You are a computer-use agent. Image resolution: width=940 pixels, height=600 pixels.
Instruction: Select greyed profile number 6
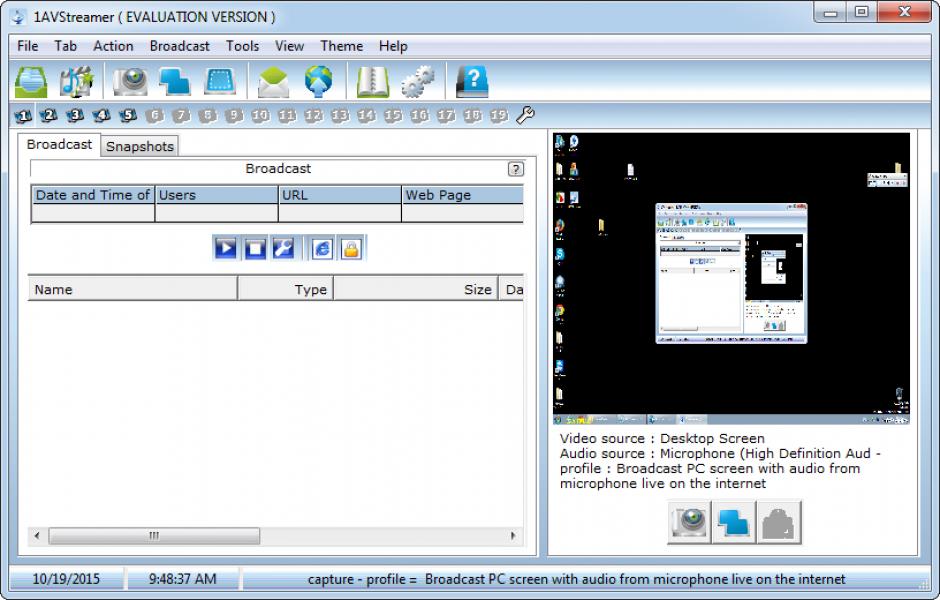(154, 115)
